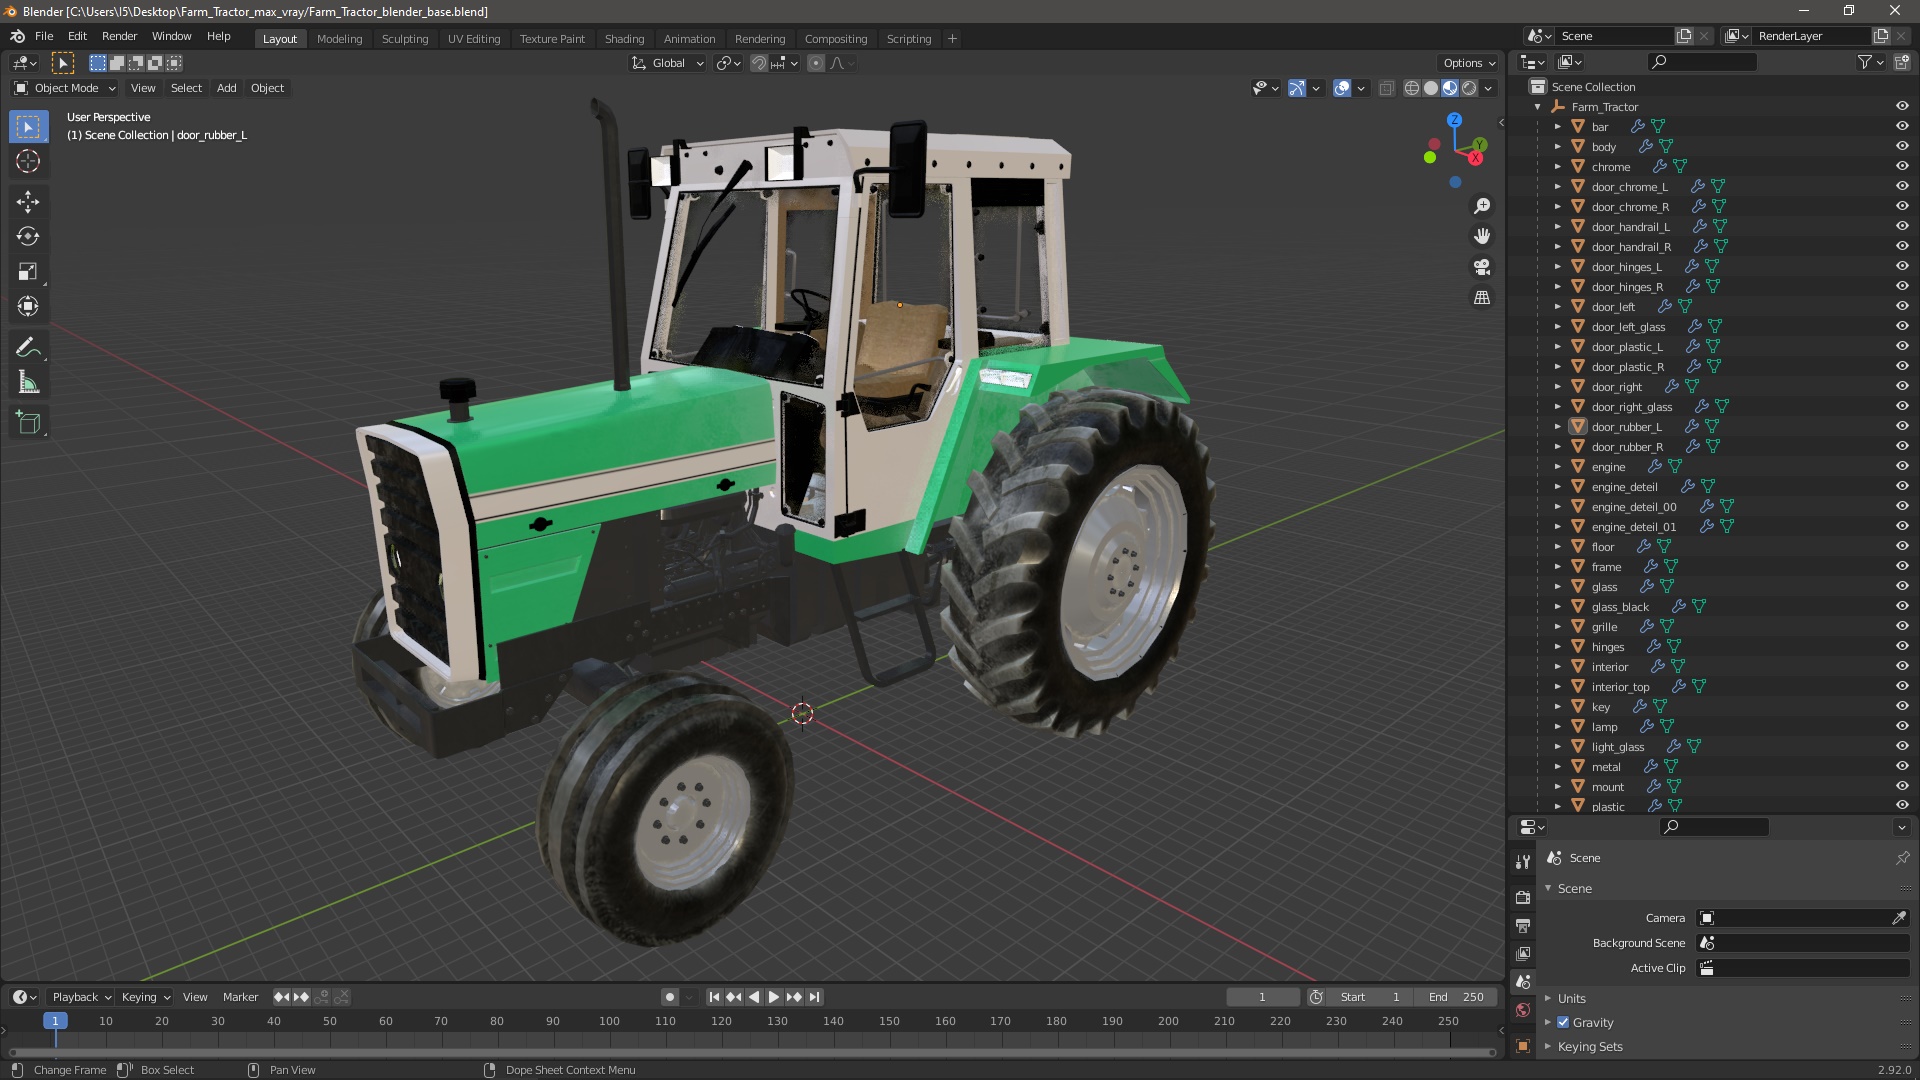
Task: Switch to the Sculpting workspace tab
Action: coord(404,38)
